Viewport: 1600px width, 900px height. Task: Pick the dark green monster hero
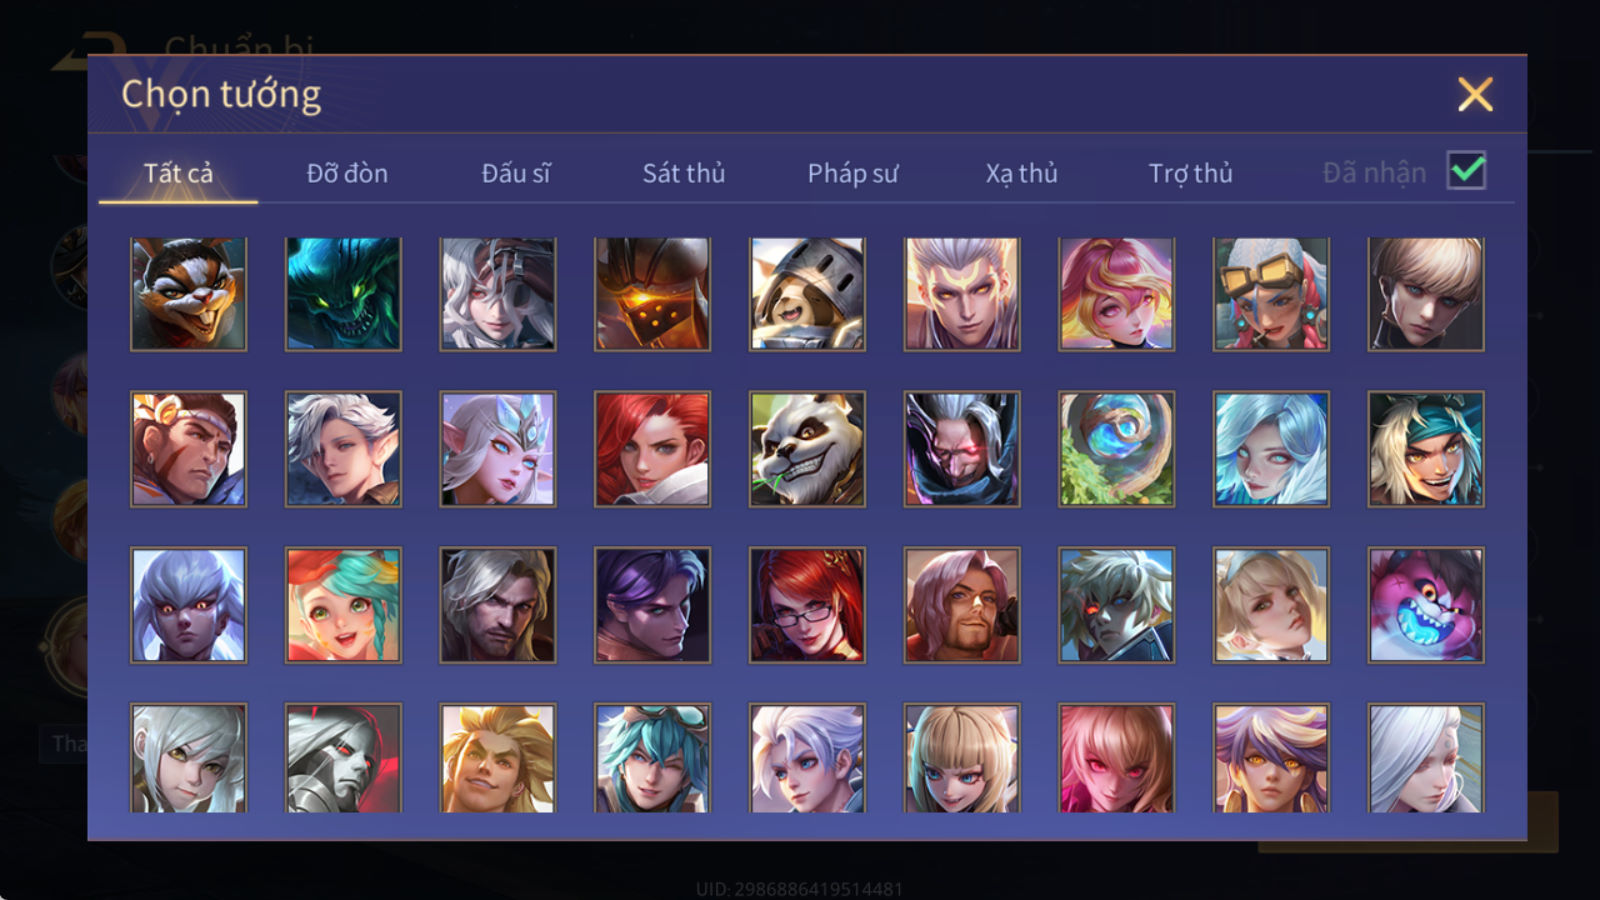point(343,294)
